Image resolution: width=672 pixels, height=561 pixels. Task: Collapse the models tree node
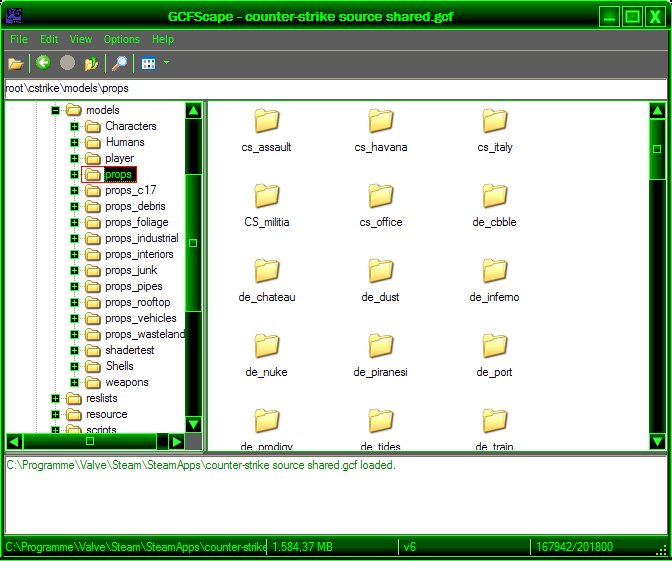55,111
